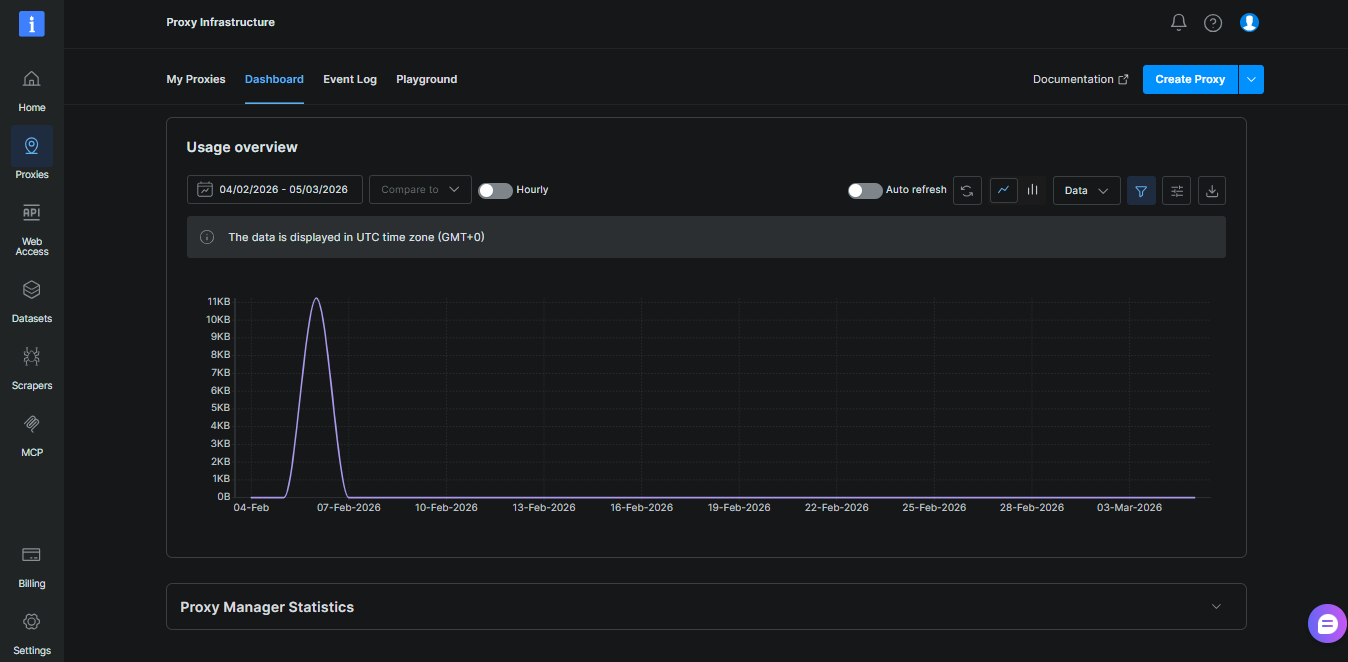The image size is (1348, 662).
Task: Open the filter funnel icon
Action: point(1141,190)
